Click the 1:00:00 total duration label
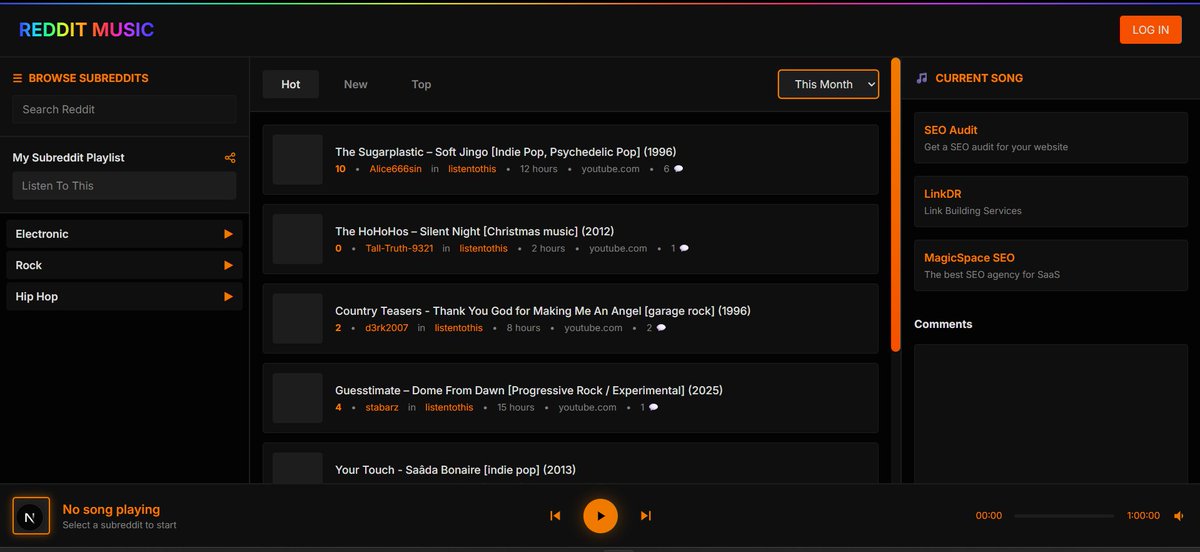1200x552 pixels. pyautogui.click(x=1143, y=516)
